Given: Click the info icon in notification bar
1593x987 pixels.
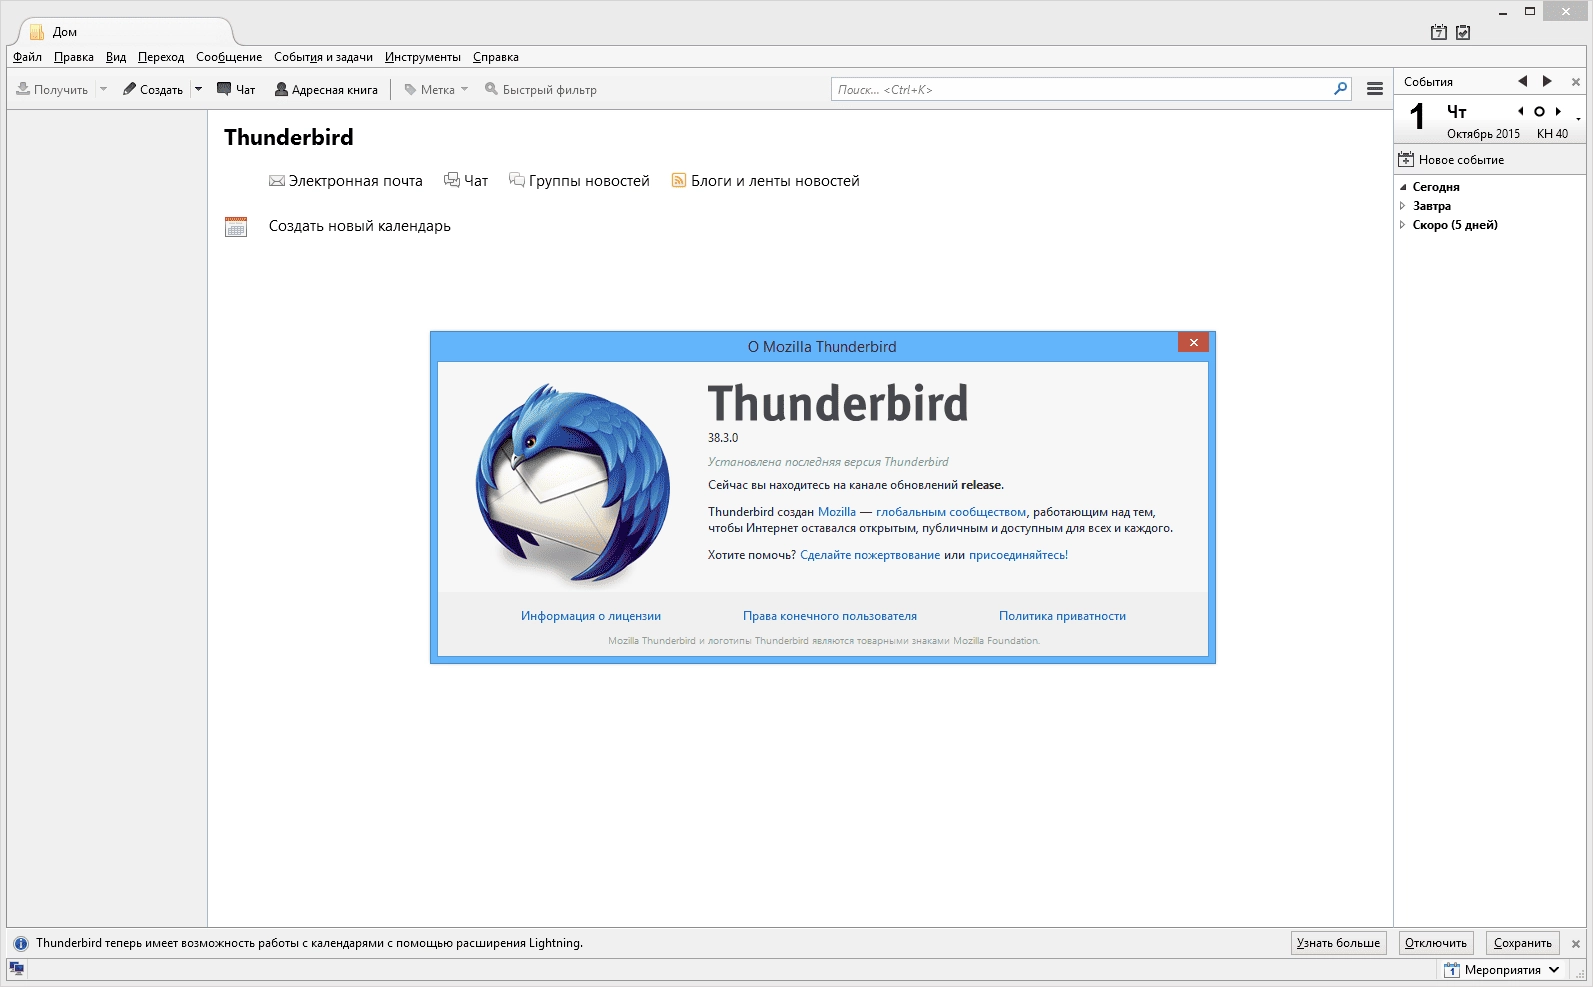Looking at the screenshot, I should tap(21, 943).
